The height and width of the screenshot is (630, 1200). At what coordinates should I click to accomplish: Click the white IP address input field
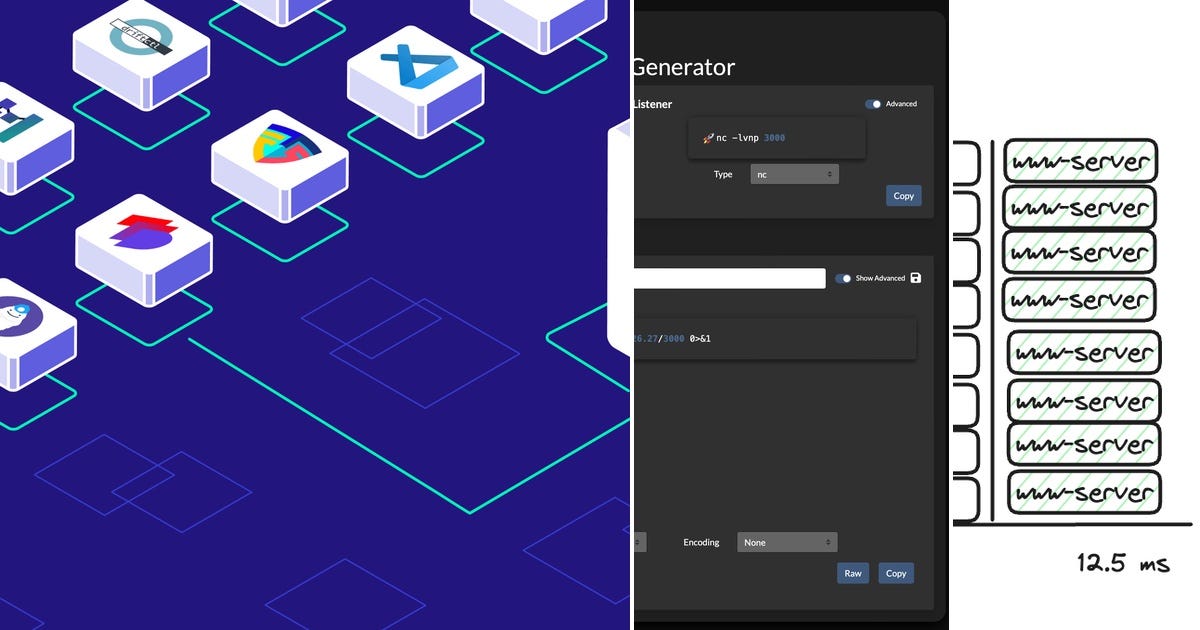coord(730,278)
